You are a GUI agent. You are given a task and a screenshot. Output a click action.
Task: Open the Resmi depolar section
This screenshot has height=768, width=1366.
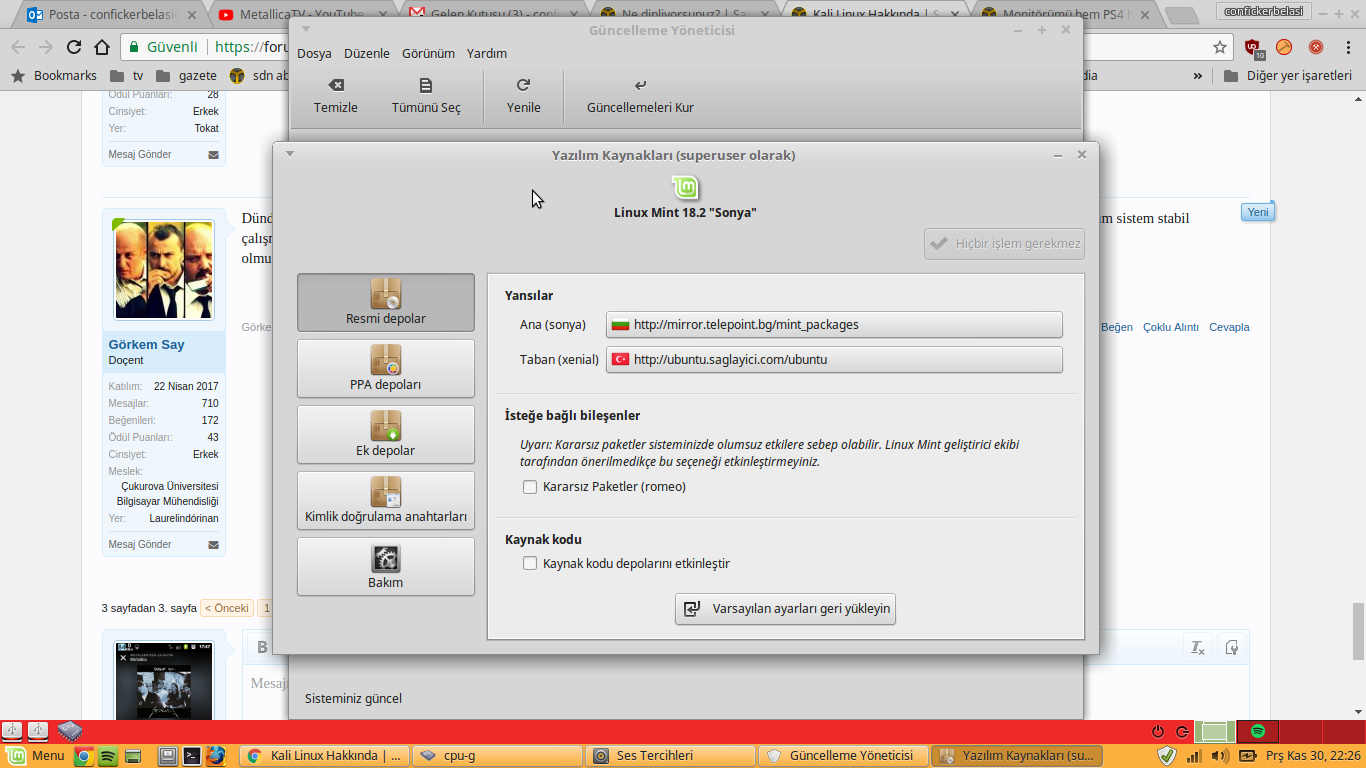(x=386, y=302)
